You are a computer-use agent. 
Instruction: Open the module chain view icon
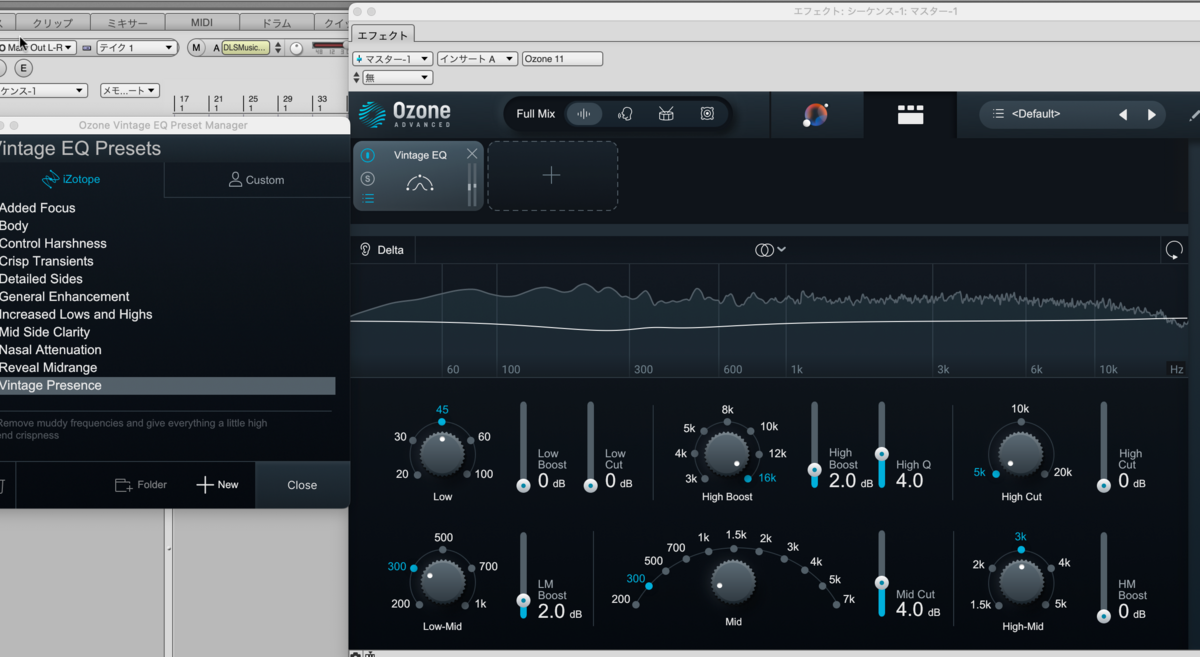910,115
